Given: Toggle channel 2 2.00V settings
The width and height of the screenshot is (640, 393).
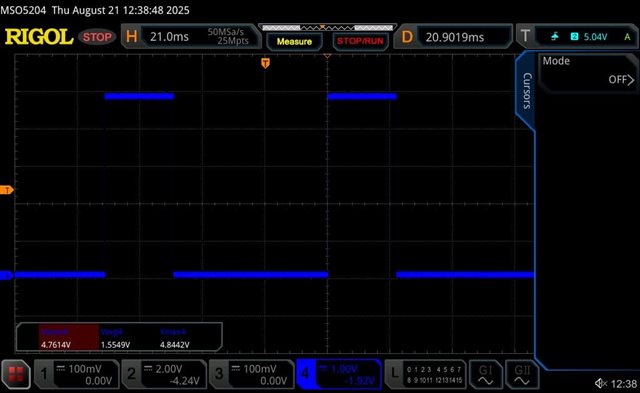Looking at the screenshot, I should pos(164,374).
